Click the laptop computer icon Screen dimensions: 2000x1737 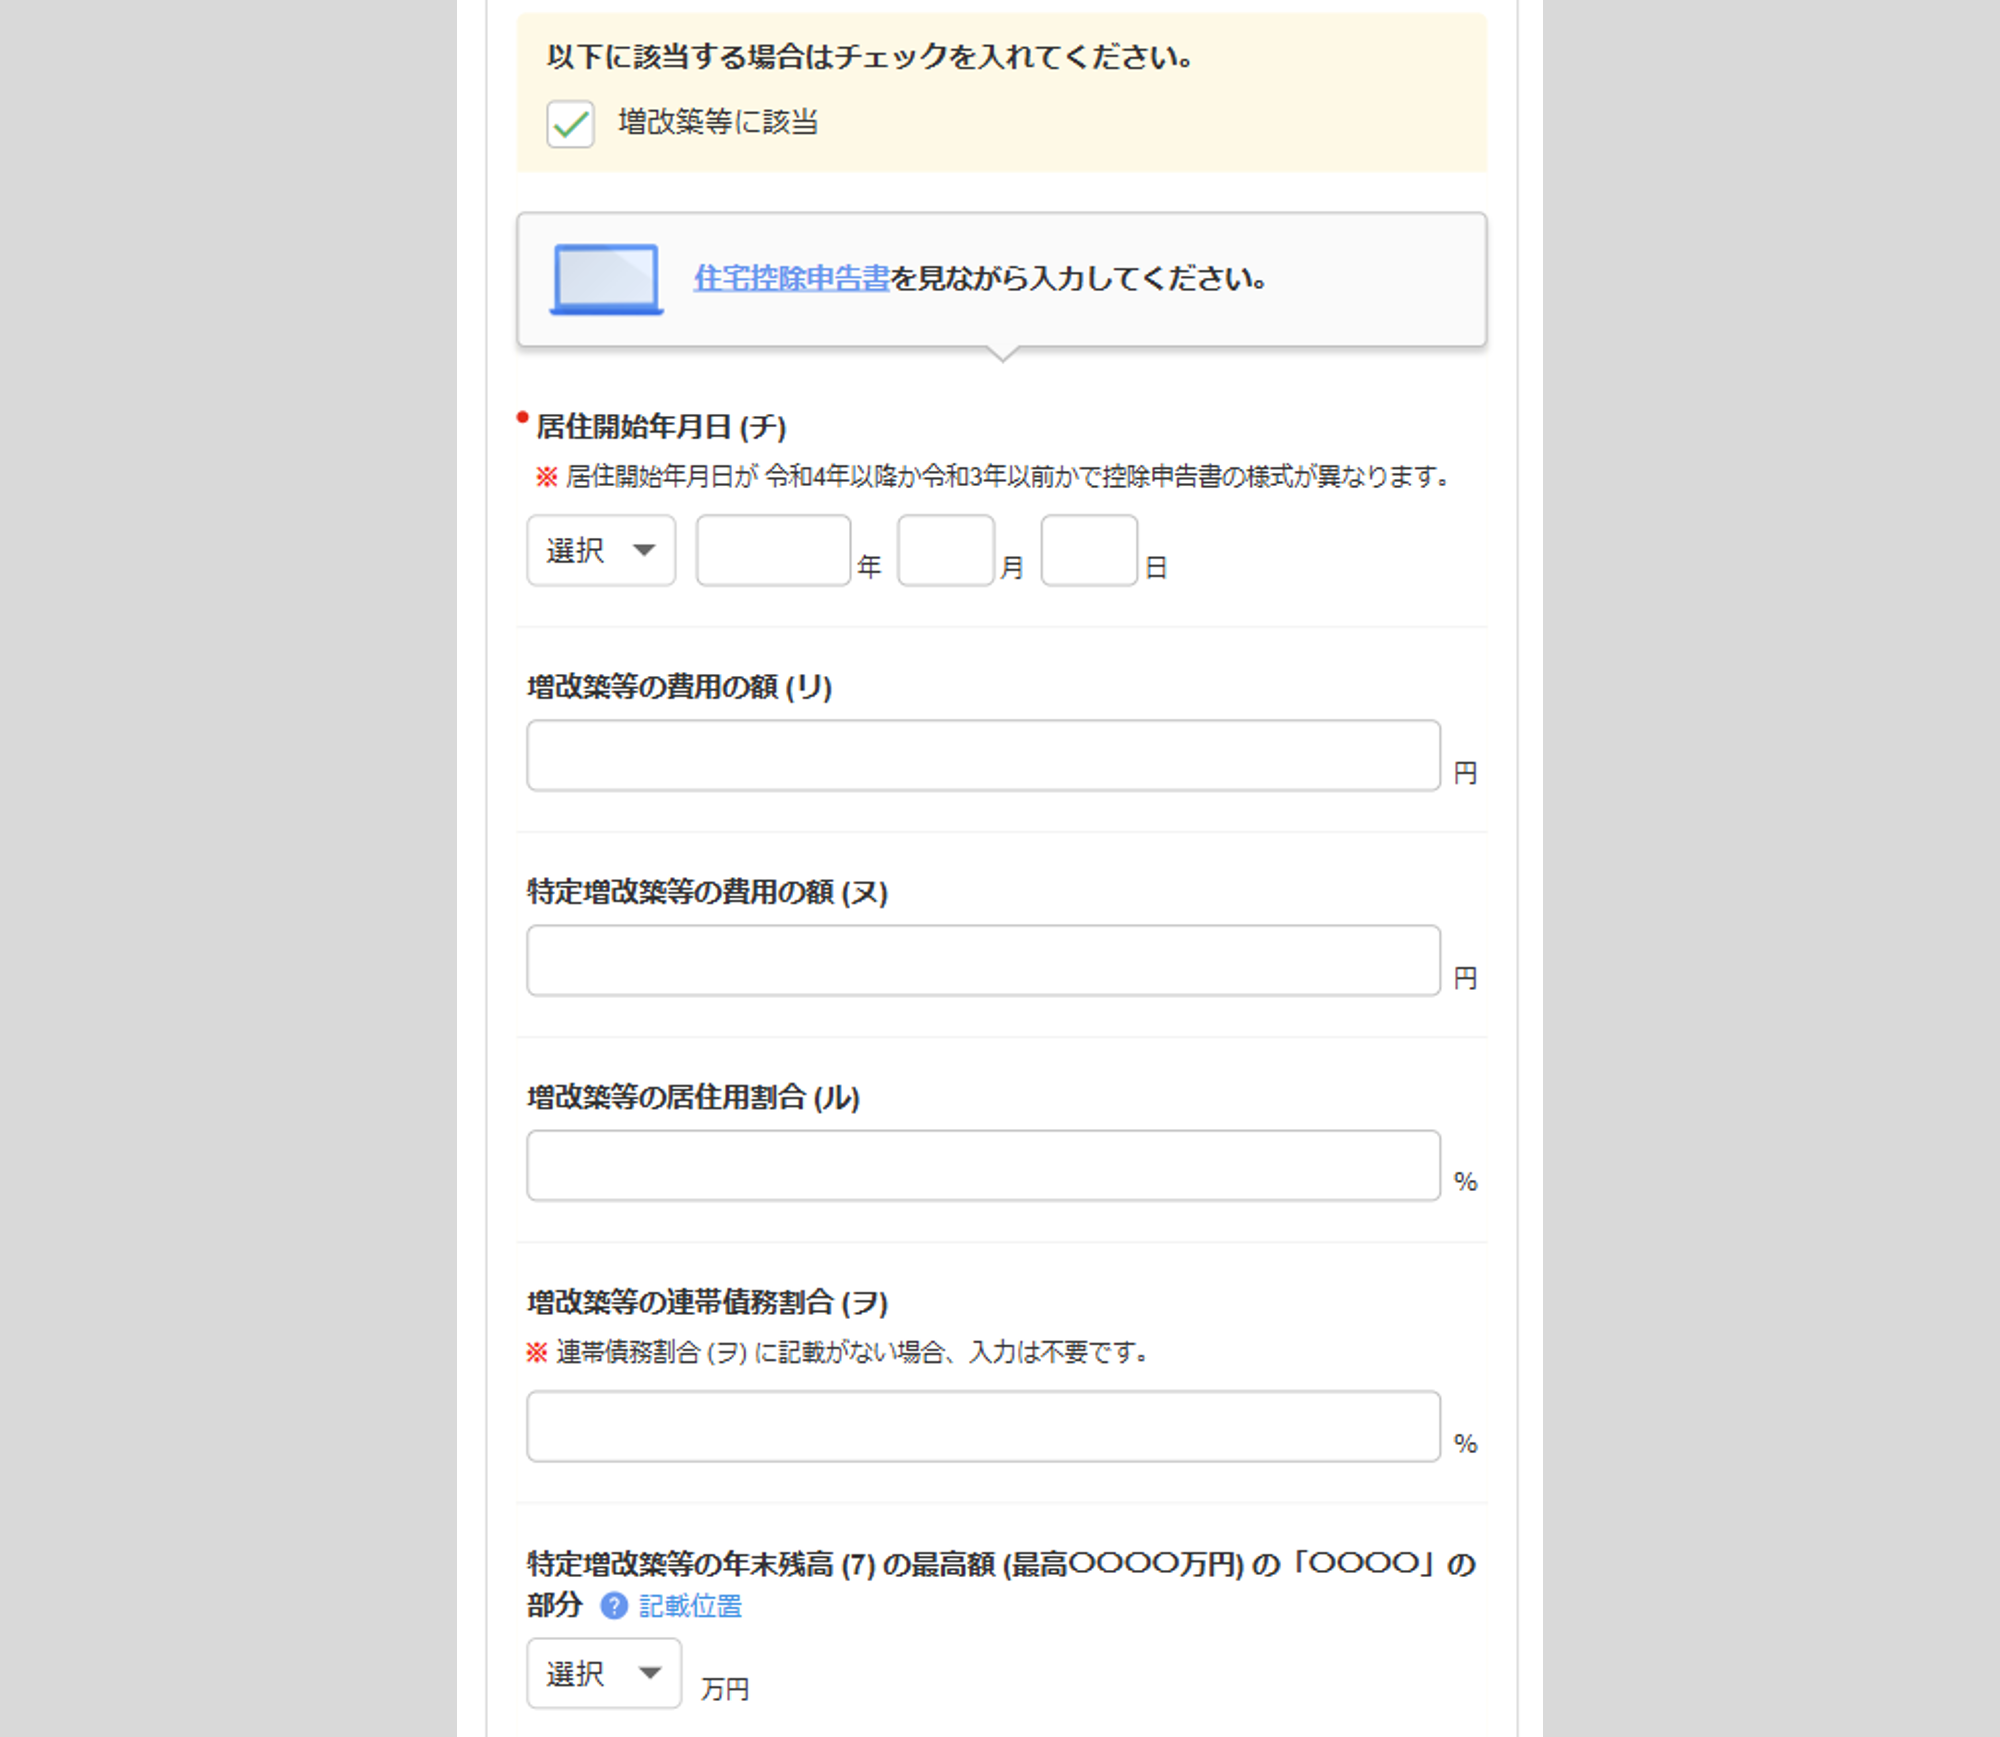606,279
